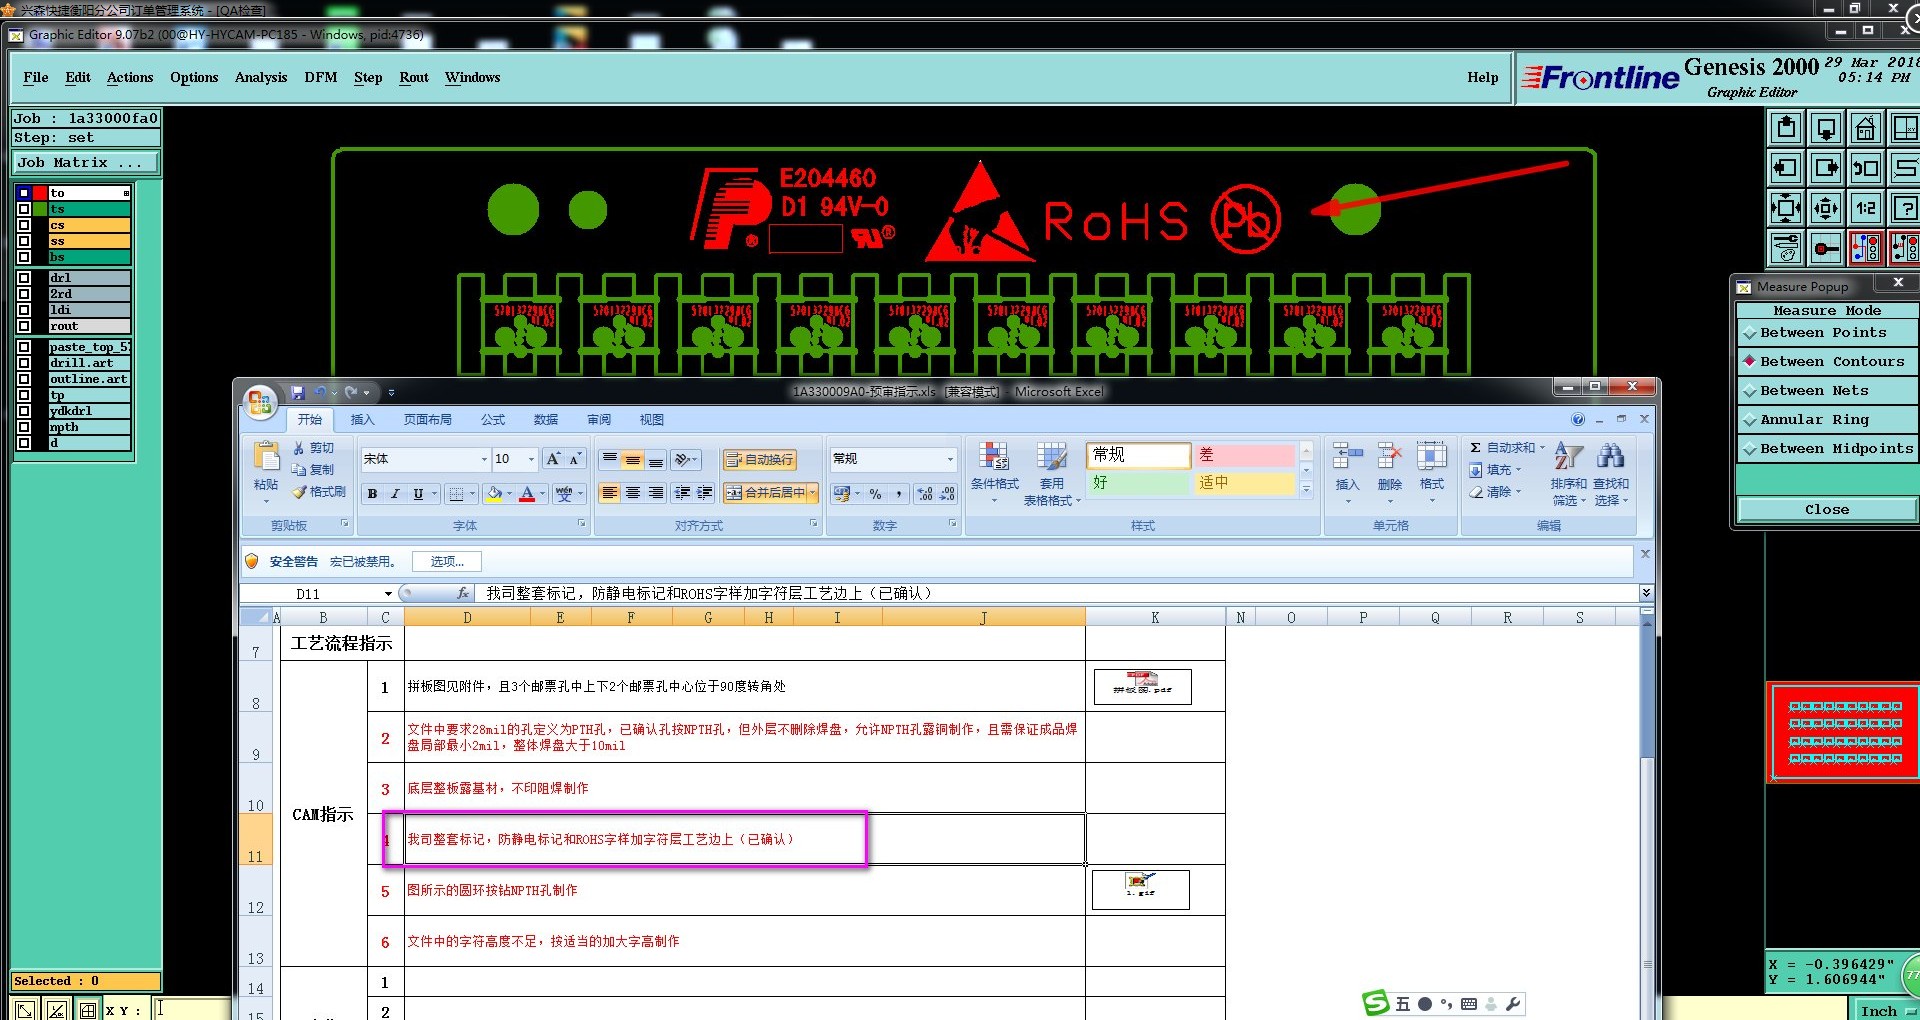
Task: Select 'Between Midpoints' measure mode
Action: (1826, 449)
